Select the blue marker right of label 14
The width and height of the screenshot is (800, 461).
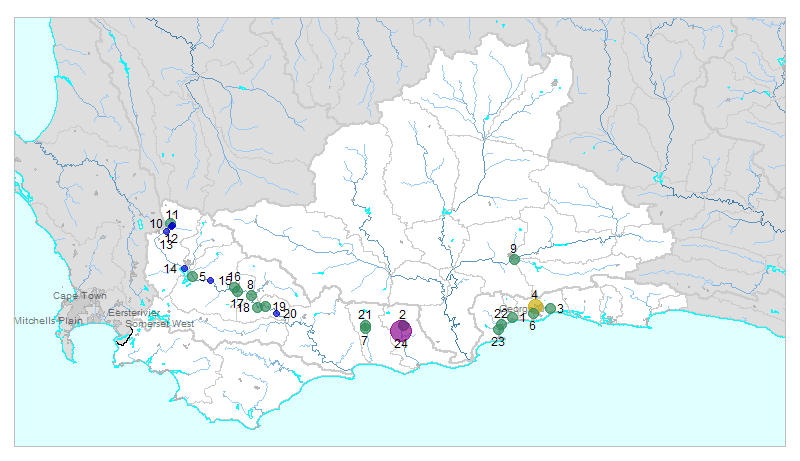coord(184,268)
